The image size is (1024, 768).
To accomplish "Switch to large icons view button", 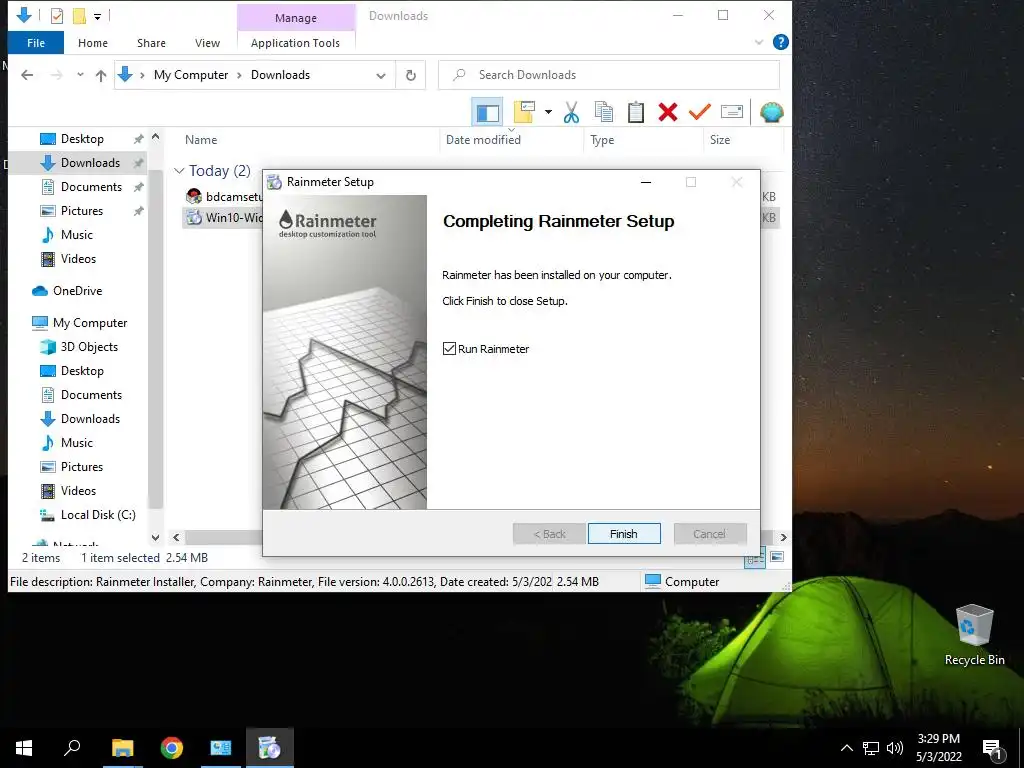I will tap(776, 557).
